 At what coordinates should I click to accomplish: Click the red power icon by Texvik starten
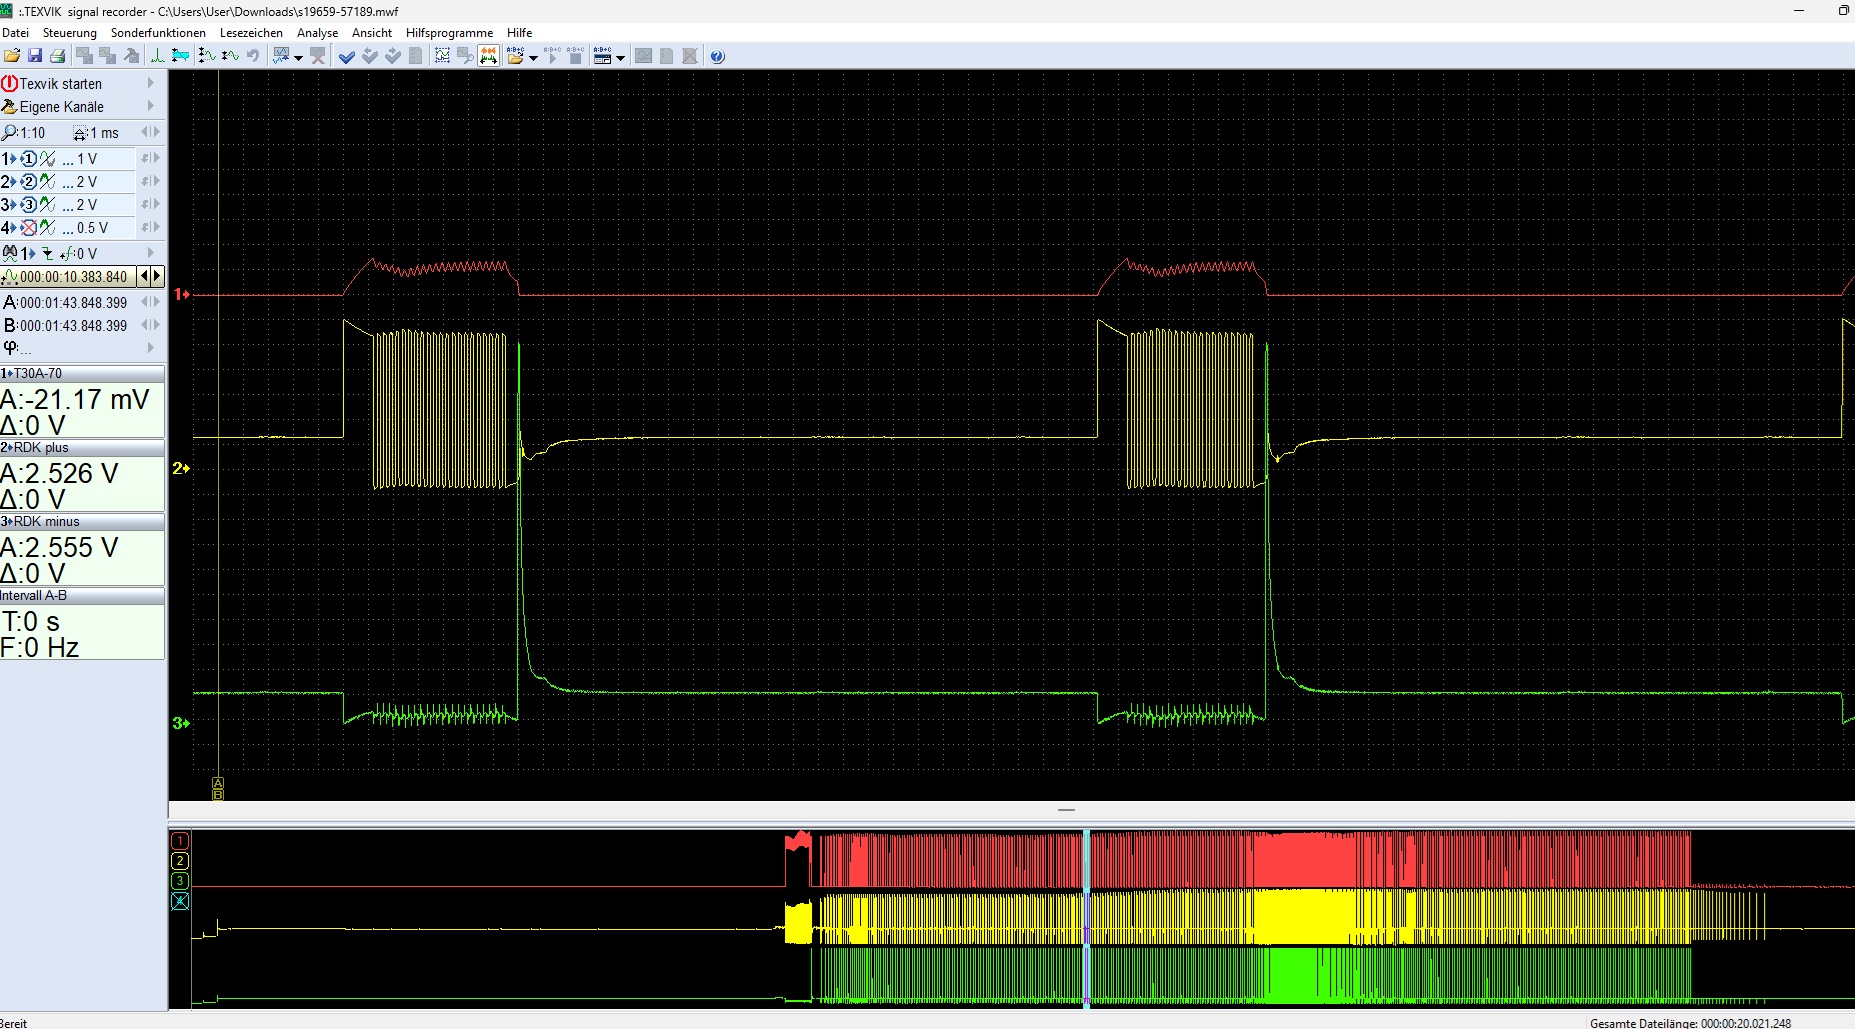(10, 83)
